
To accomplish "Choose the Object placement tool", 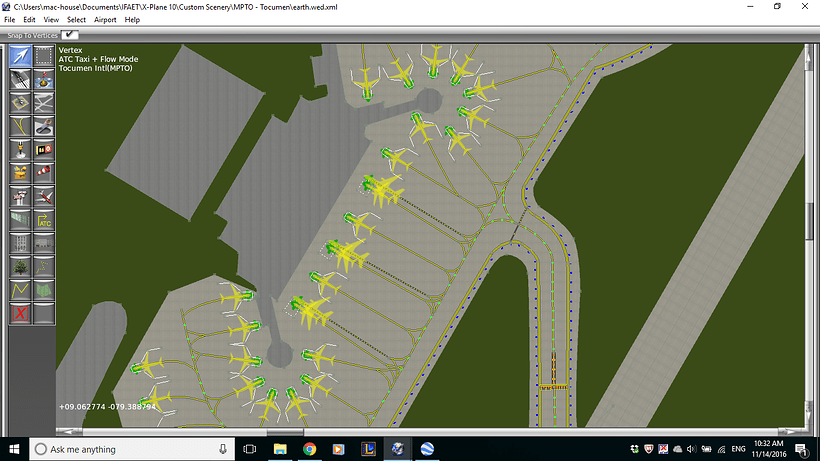I will tap(44, 244).
